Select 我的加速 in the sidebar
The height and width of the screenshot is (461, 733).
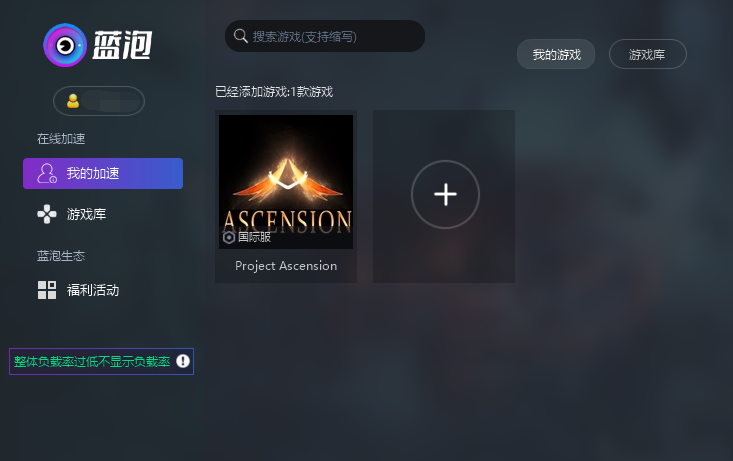pos(103,173)
